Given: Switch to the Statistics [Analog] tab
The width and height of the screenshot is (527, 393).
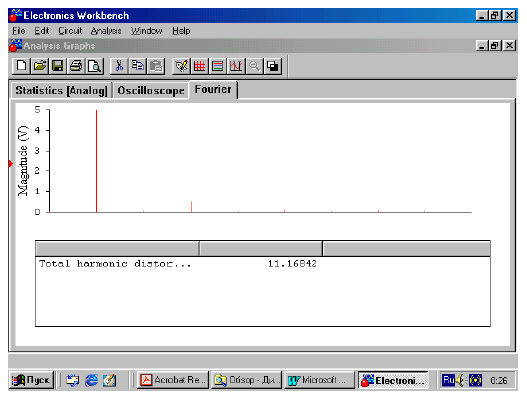Looking at the screenshot, I should (x=61, y=90).
